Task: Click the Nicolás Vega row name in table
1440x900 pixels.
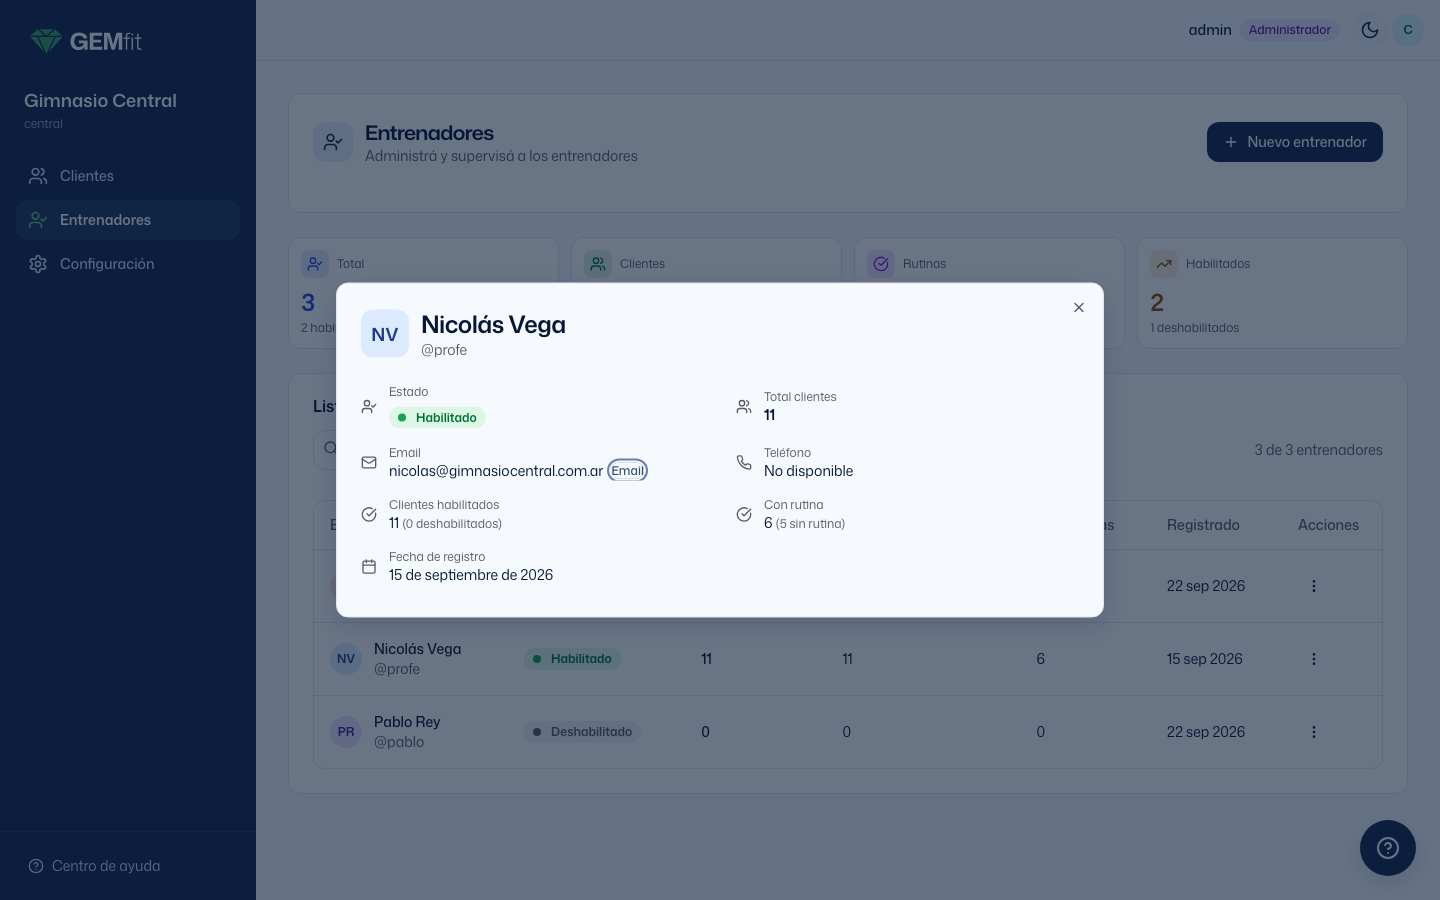Action: [418, 649]
